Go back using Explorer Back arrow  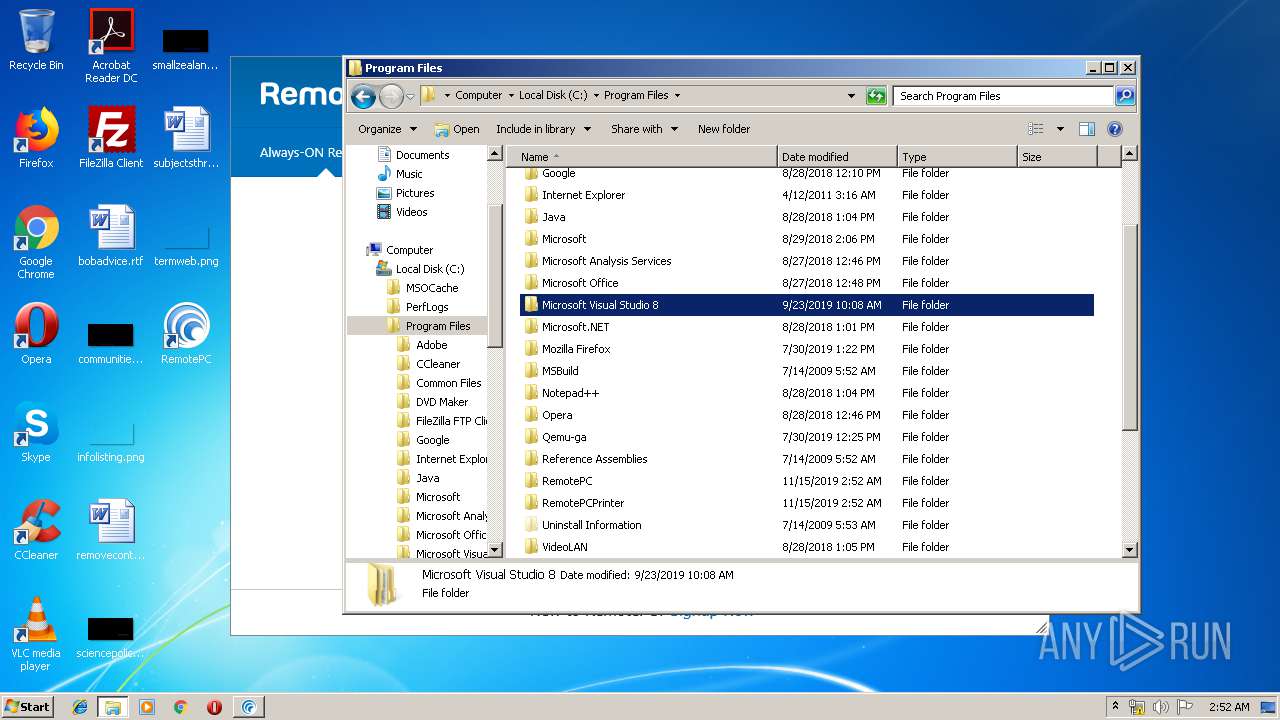[364, 96]
